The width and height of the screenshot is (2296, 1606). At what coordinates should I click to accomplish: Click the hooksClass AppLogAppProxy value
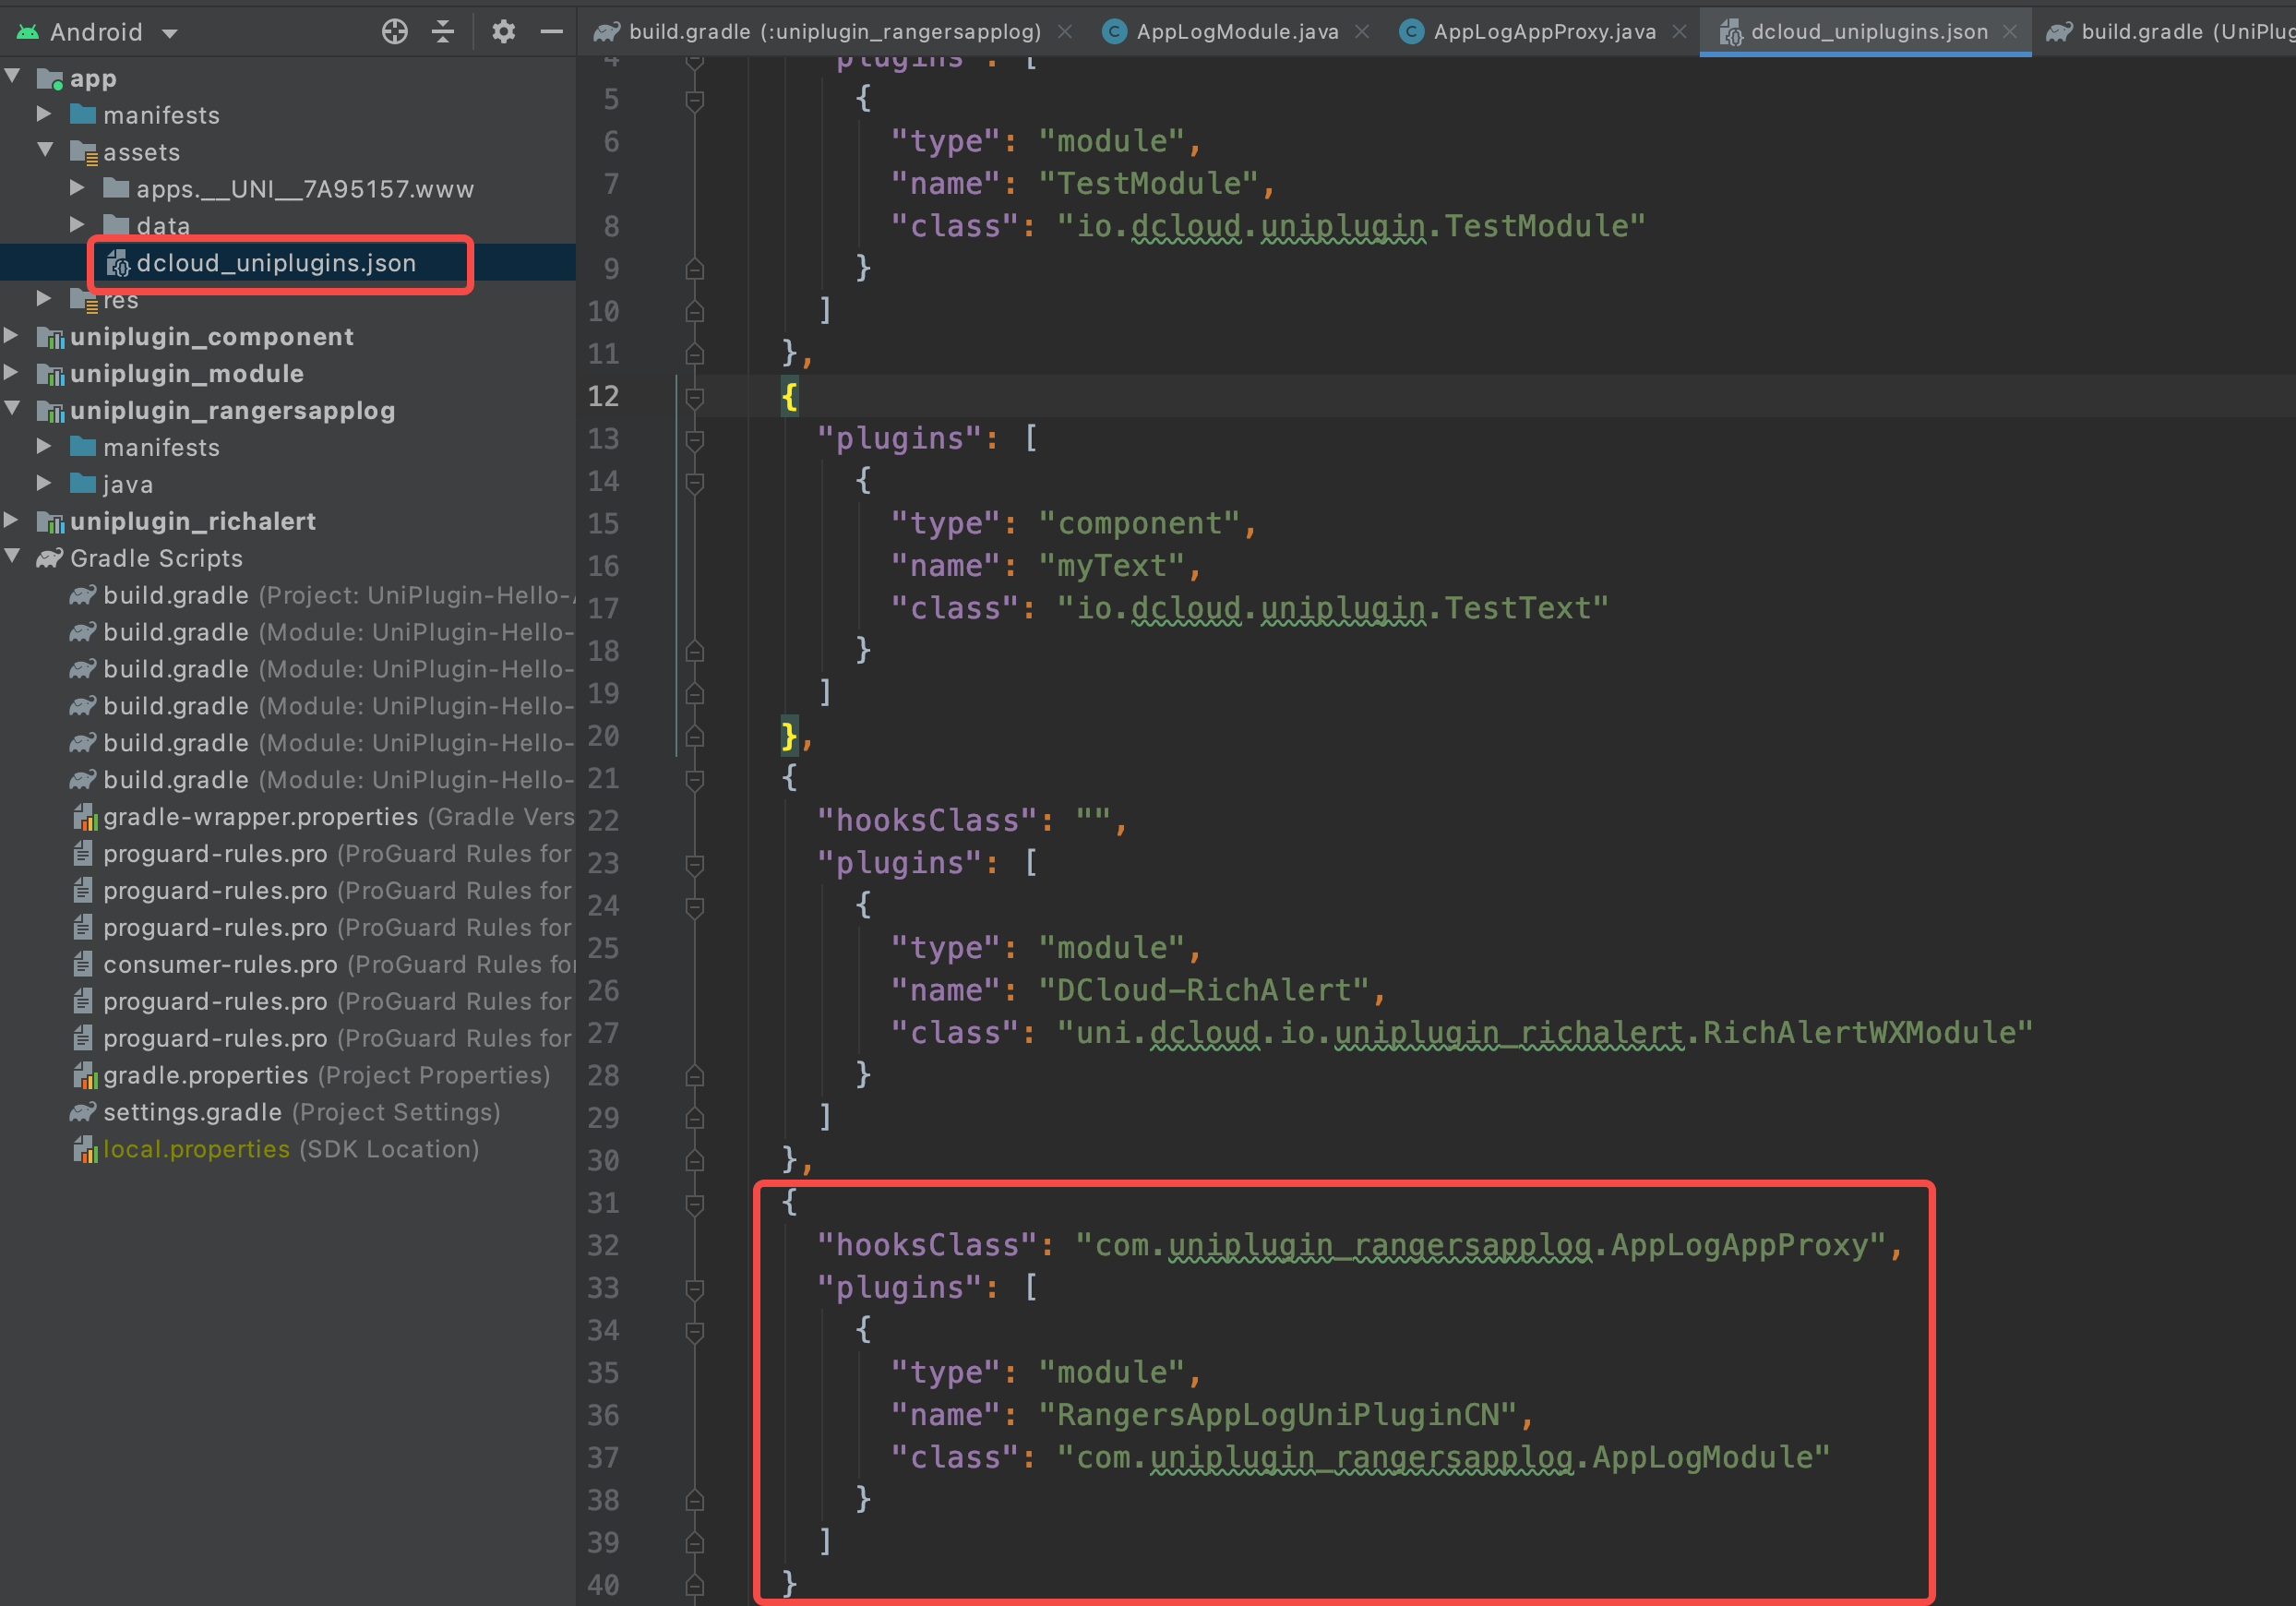(1480, 1246)
